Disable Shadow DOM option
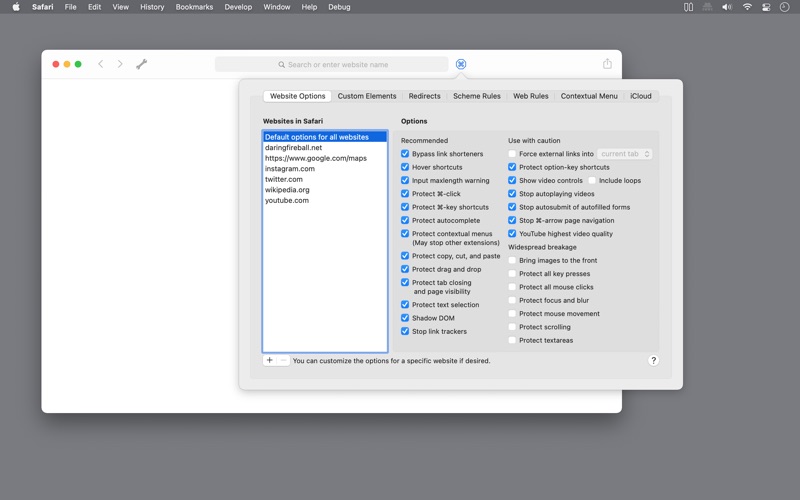Viewport: 800px width, 500px height. (x=405, y=317)
